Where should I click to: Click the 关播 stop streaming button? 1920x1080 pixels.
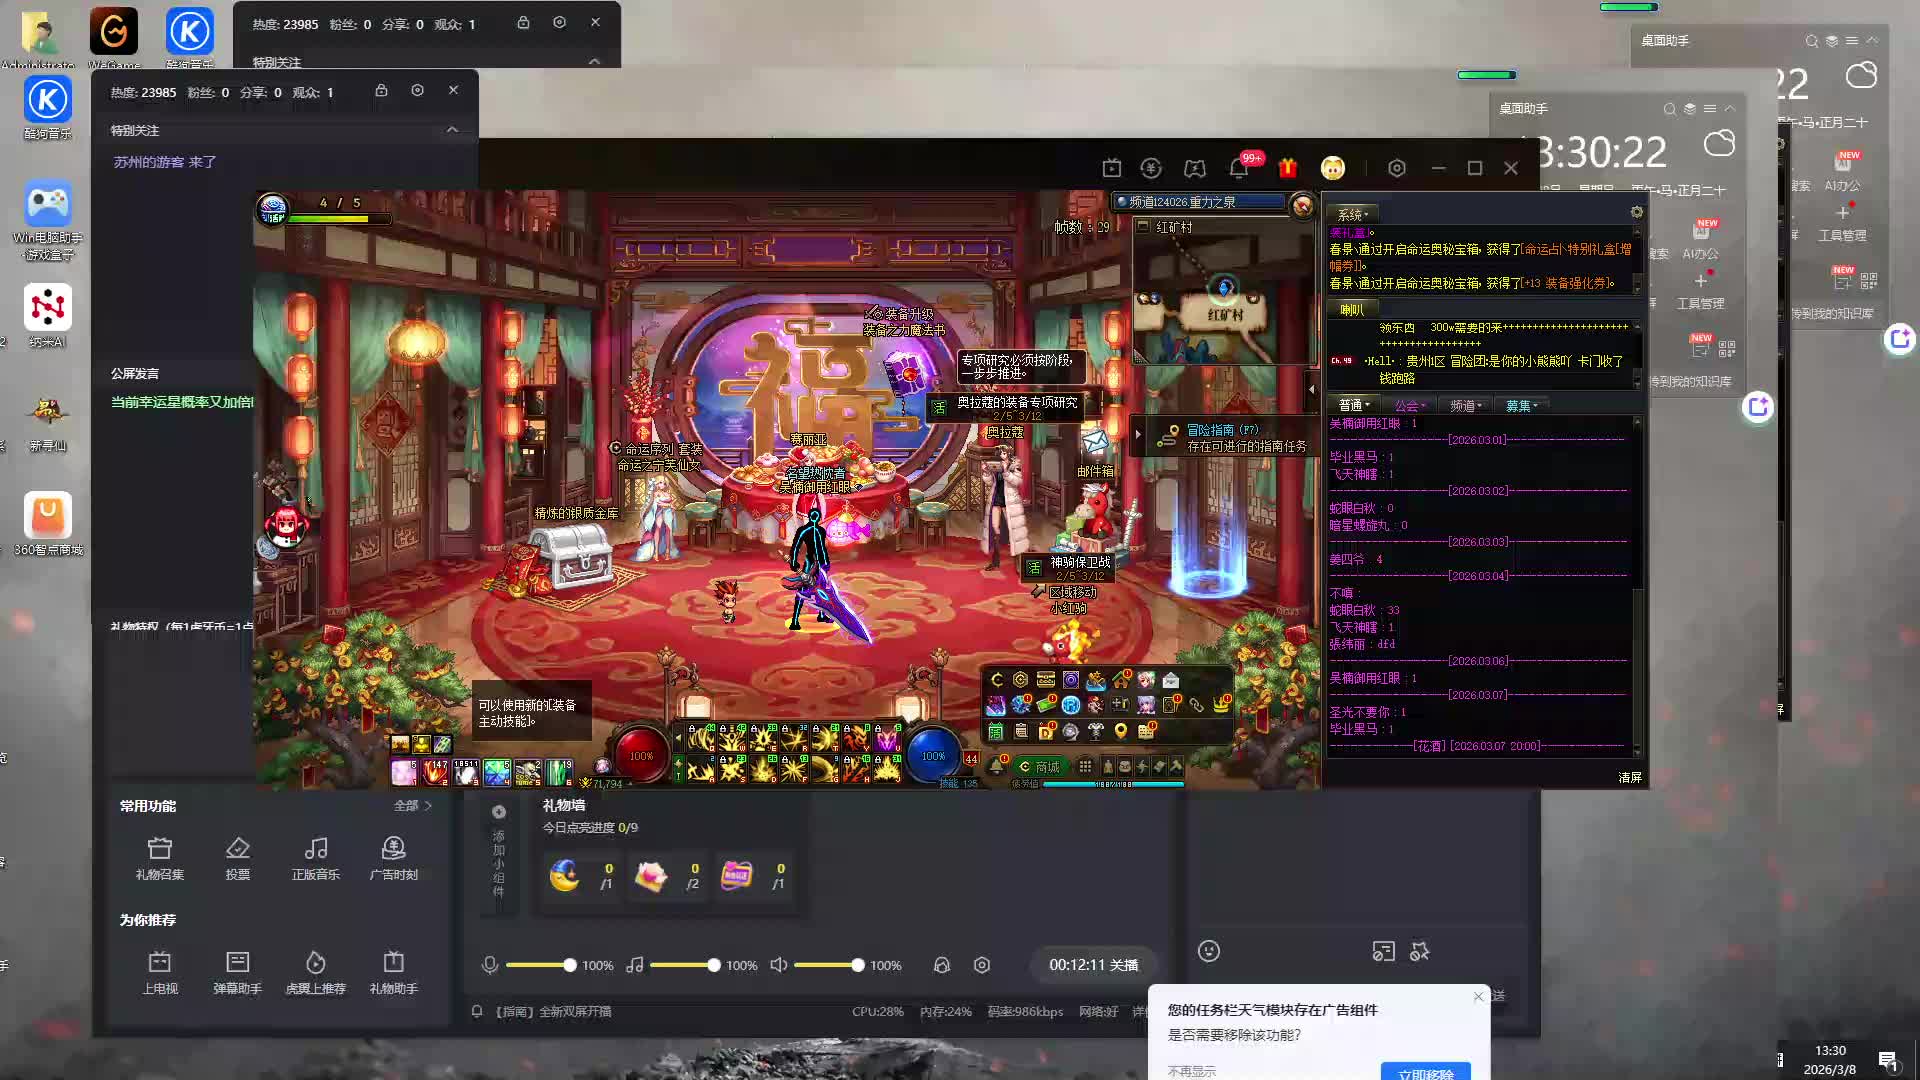(x=1123, y=965)
